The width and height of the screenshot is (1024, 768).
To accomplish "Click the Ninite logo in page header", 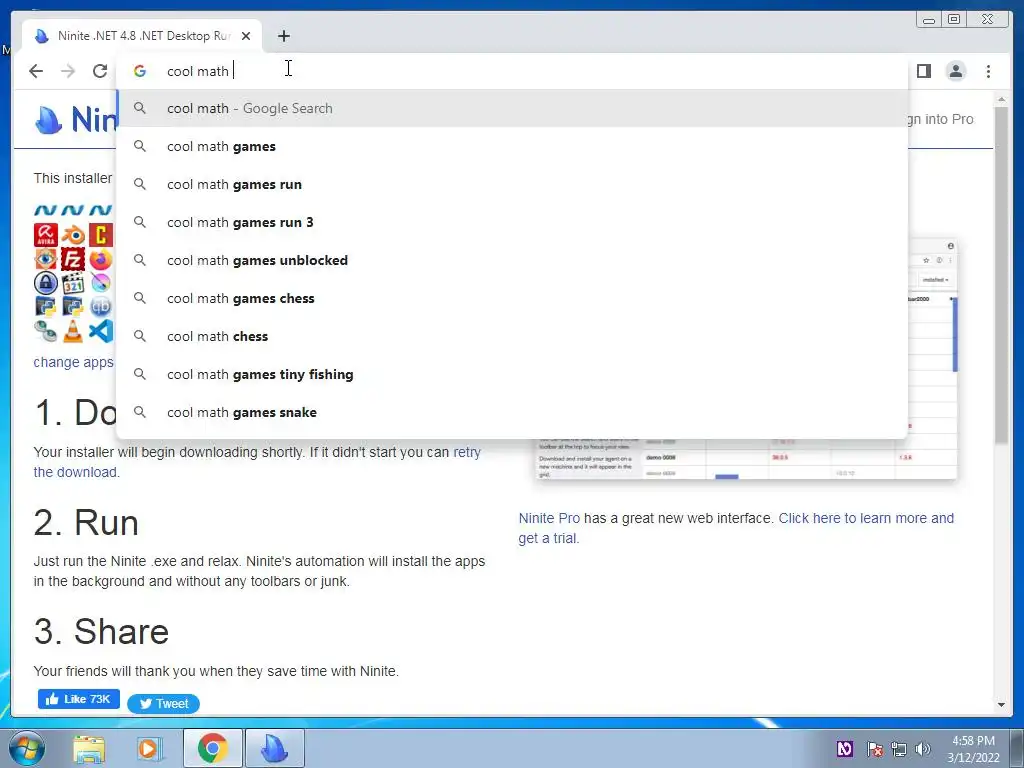I will click(74, 120).
